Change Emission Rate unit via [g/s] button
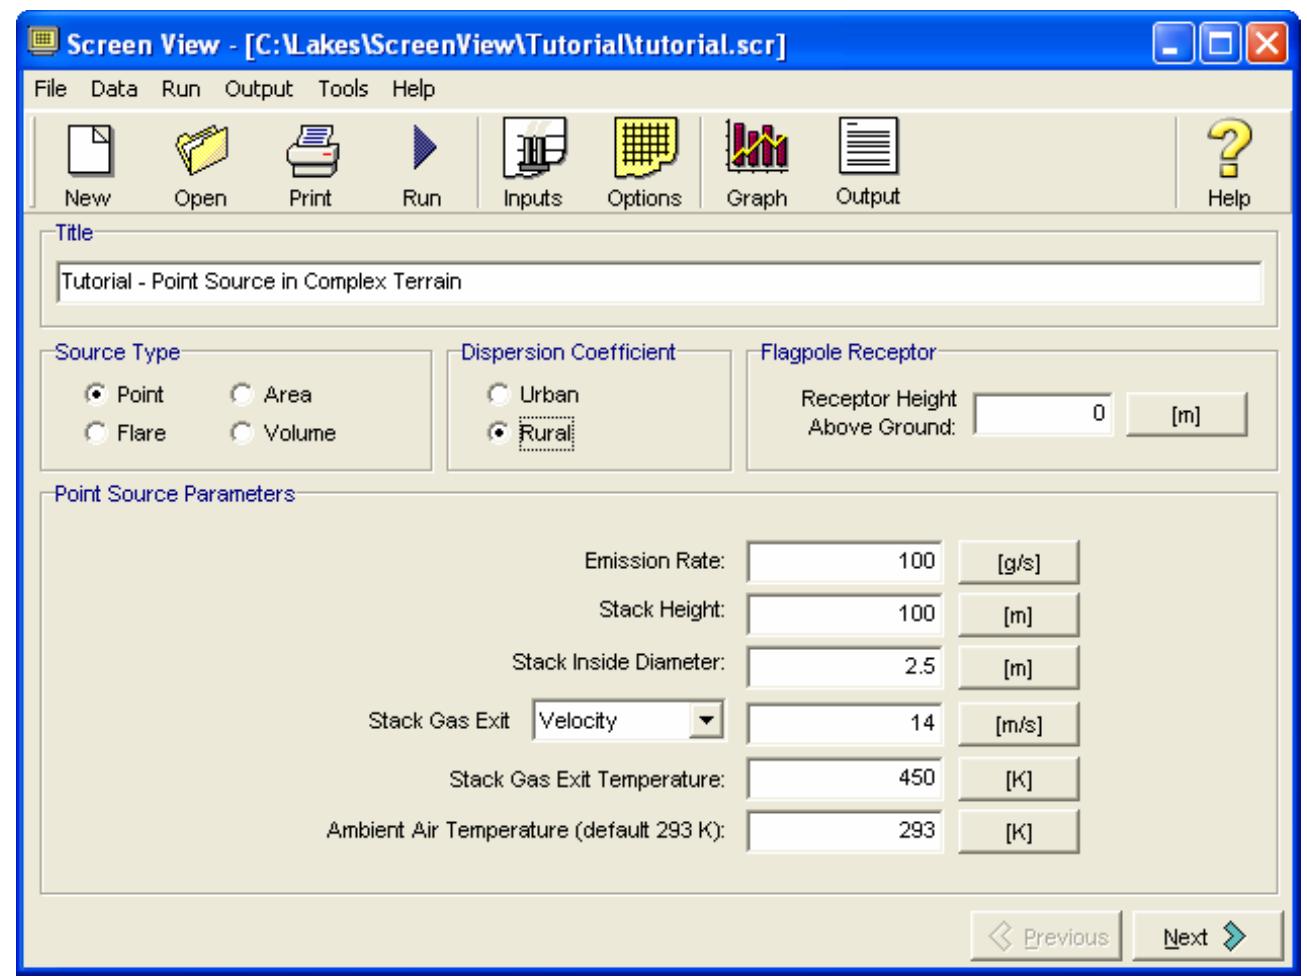 [x=1018, y=563]
